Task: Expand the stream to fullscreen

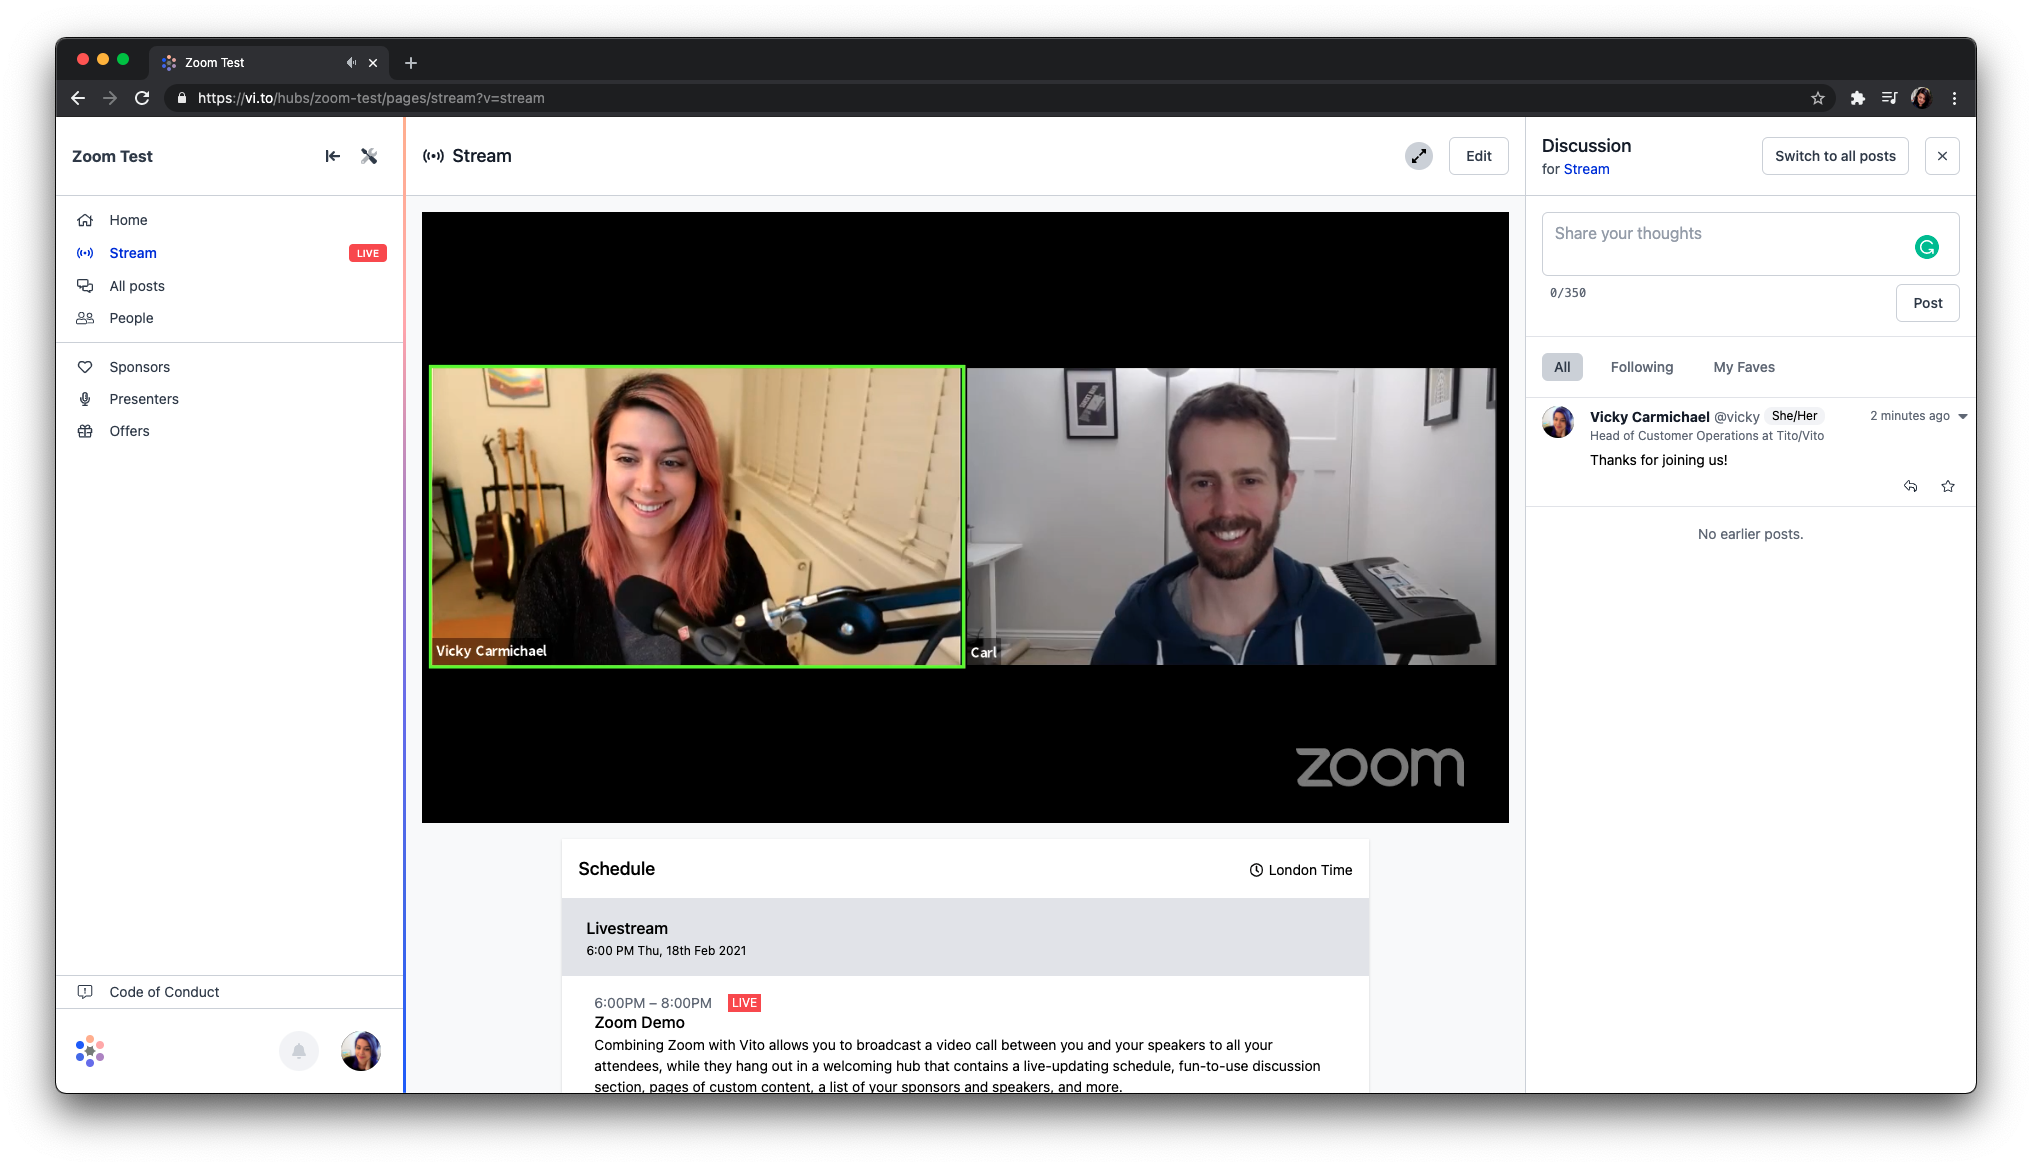Action: click(1419, 156)
